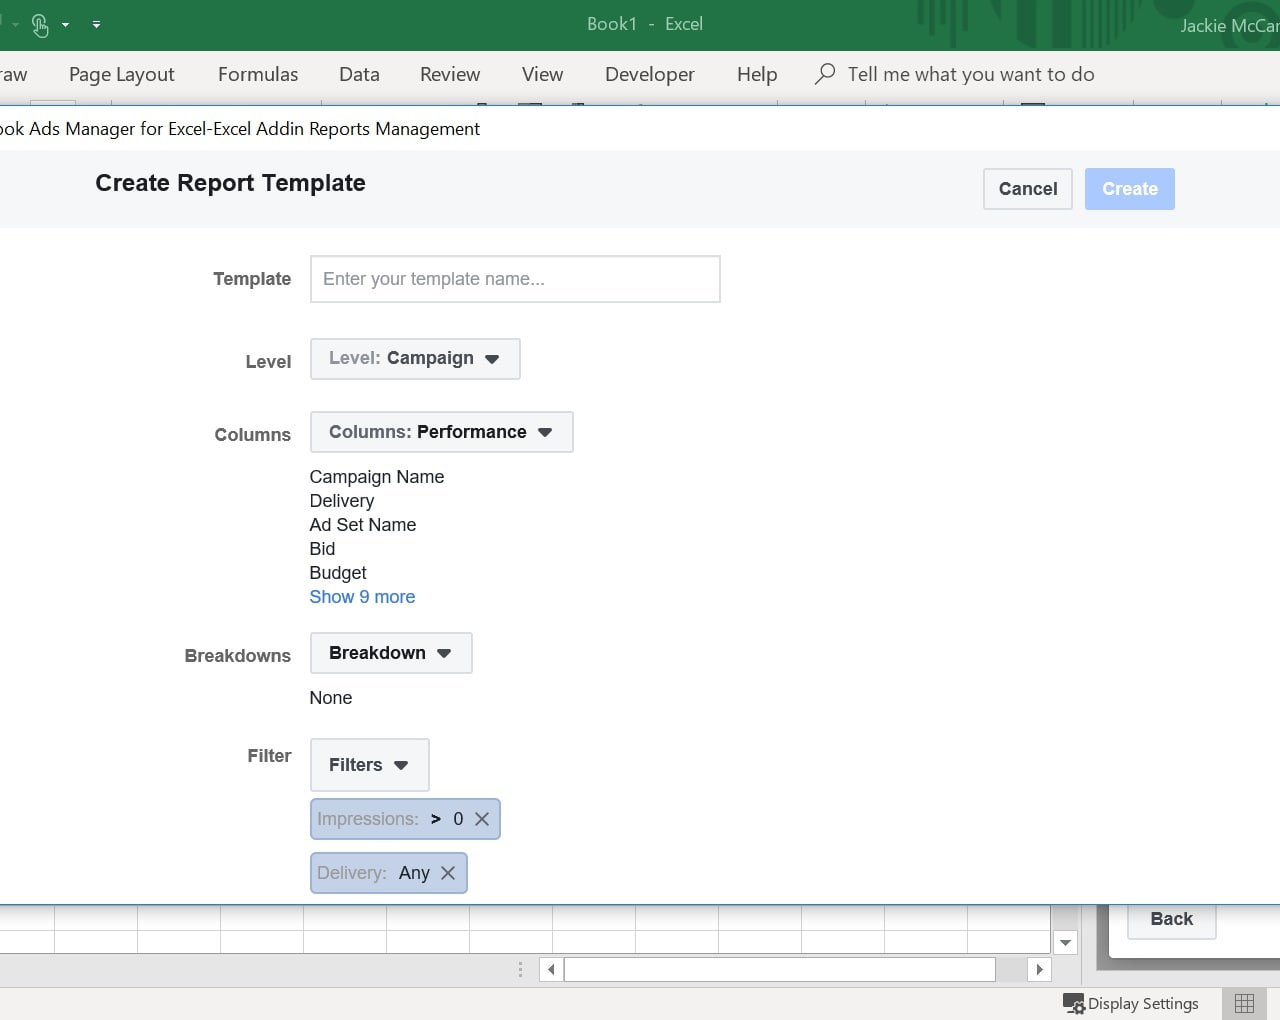Remove the Delivery filter using X
This screenshot has height=1020, width=1280.
(x=448, y=873)
